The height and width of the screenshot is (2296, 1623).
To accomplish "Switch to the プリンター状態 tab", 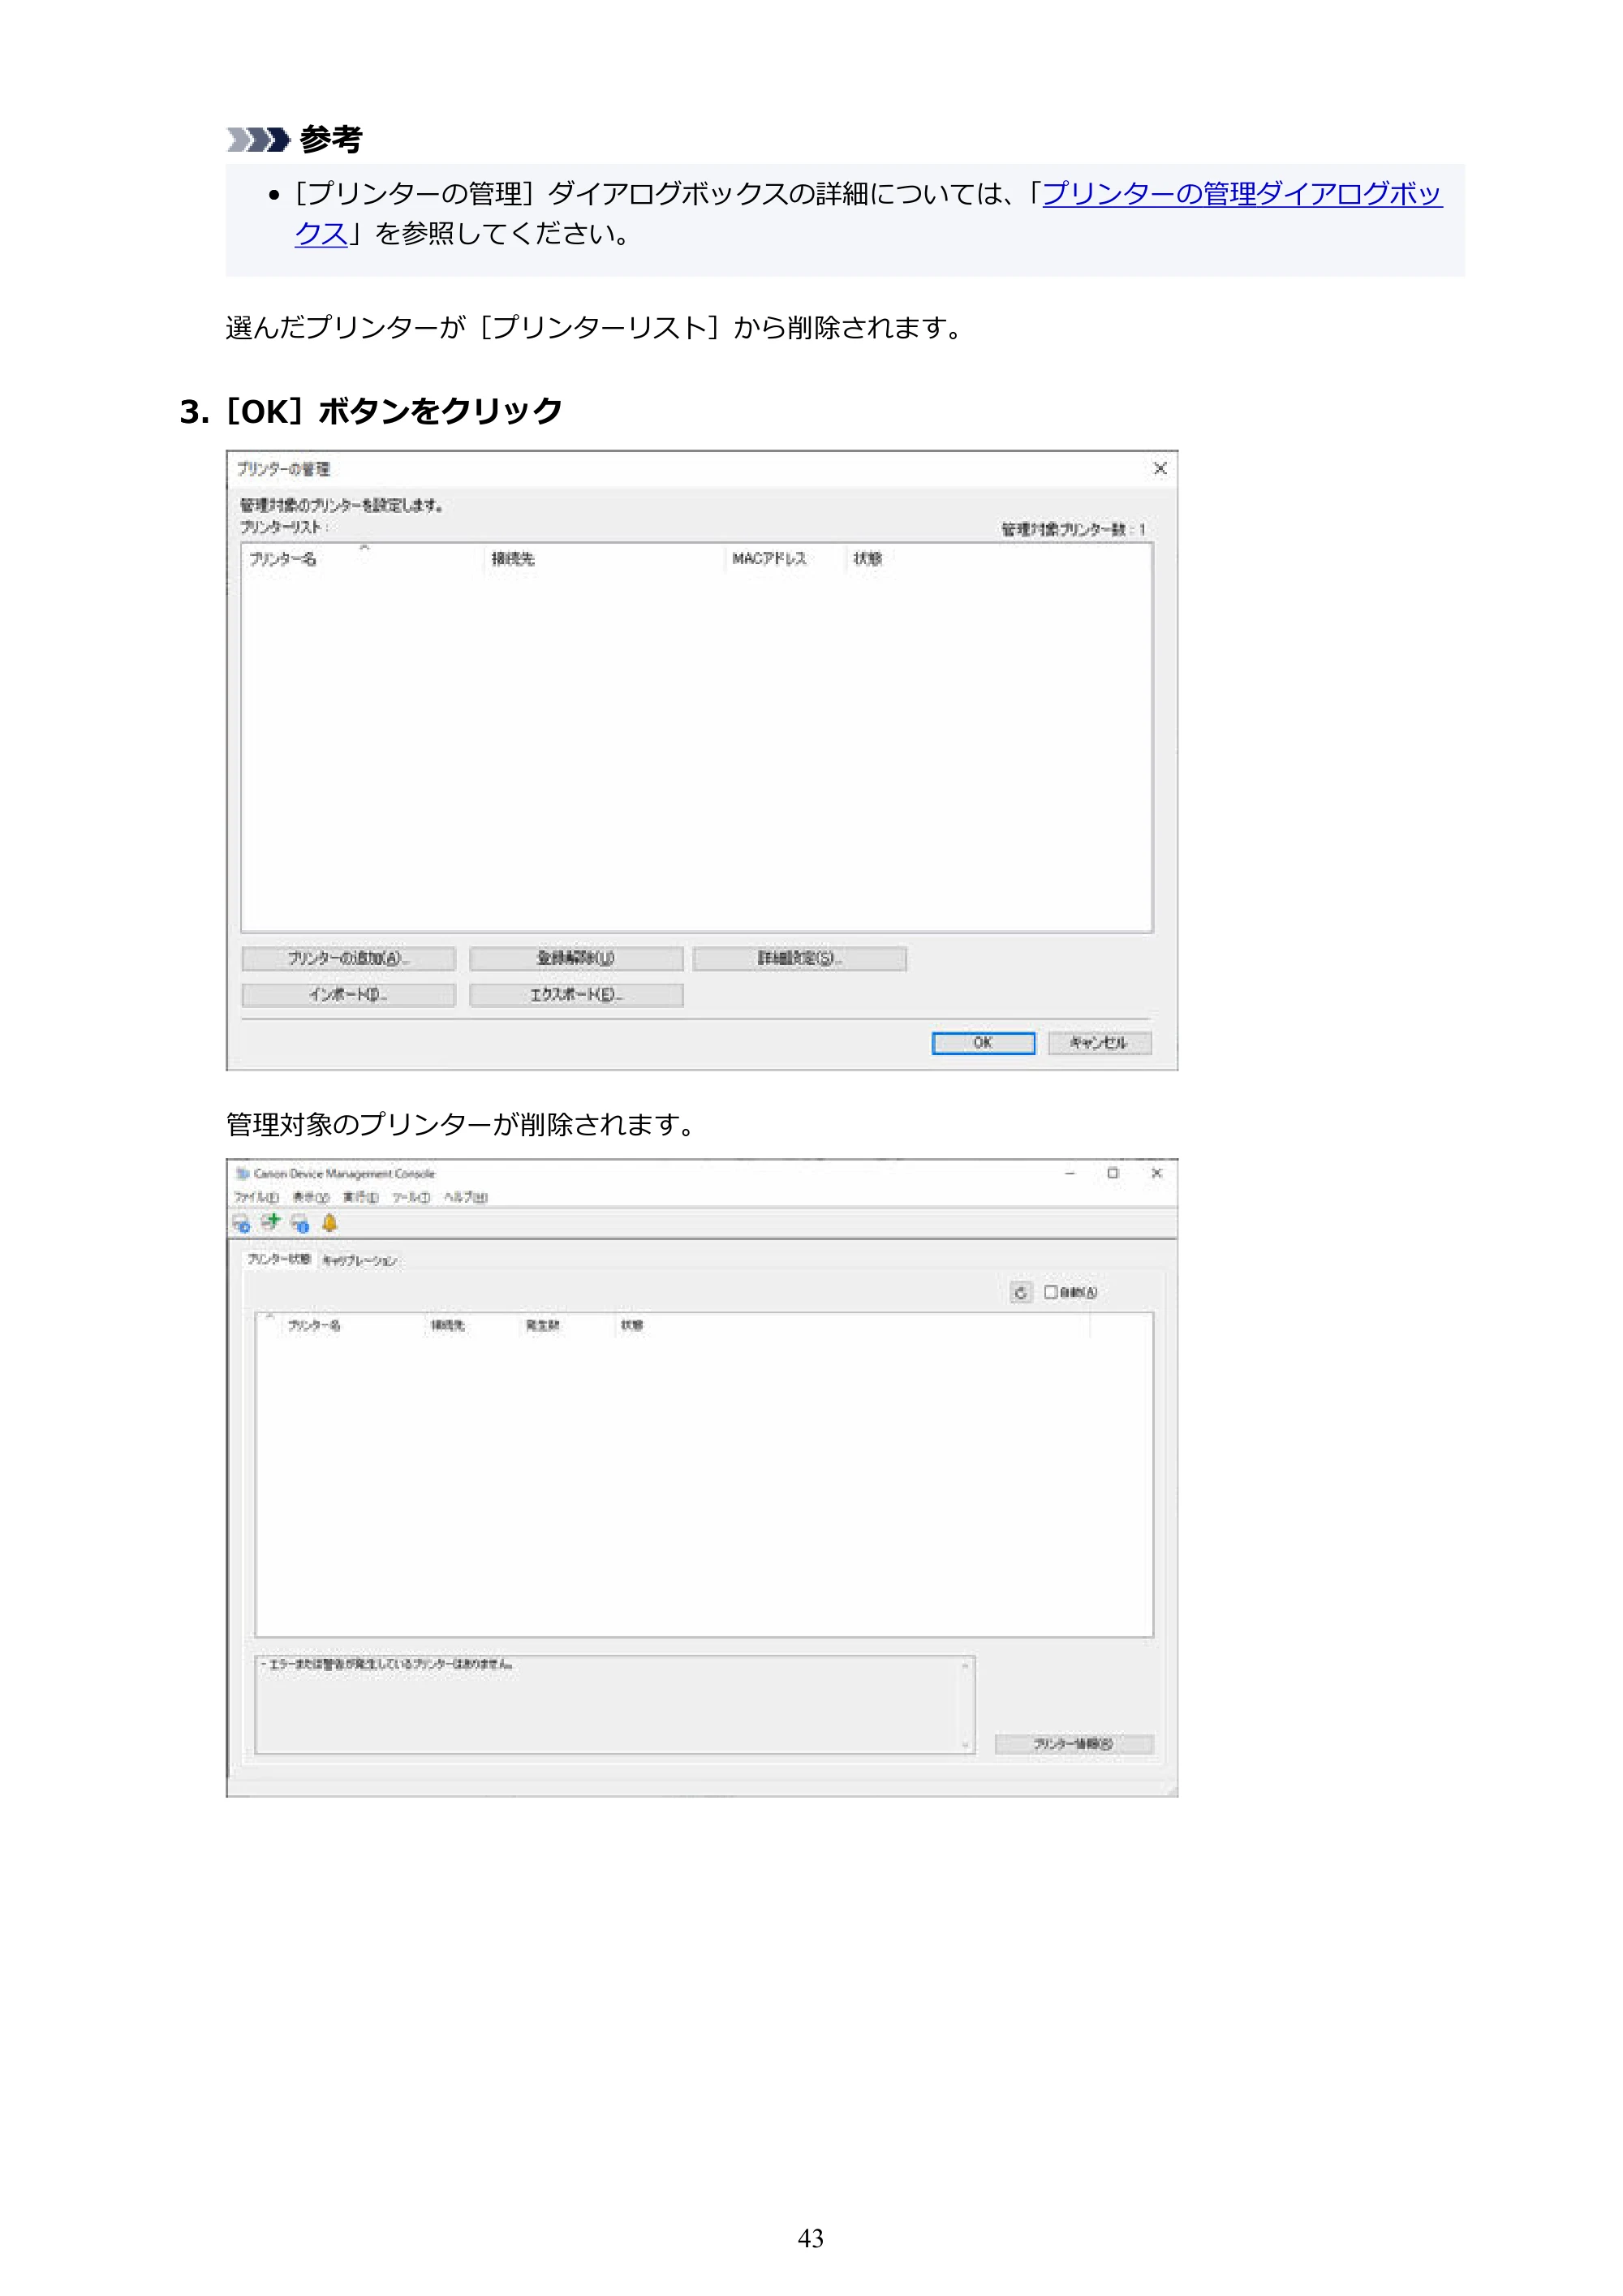I will 279,1259.
